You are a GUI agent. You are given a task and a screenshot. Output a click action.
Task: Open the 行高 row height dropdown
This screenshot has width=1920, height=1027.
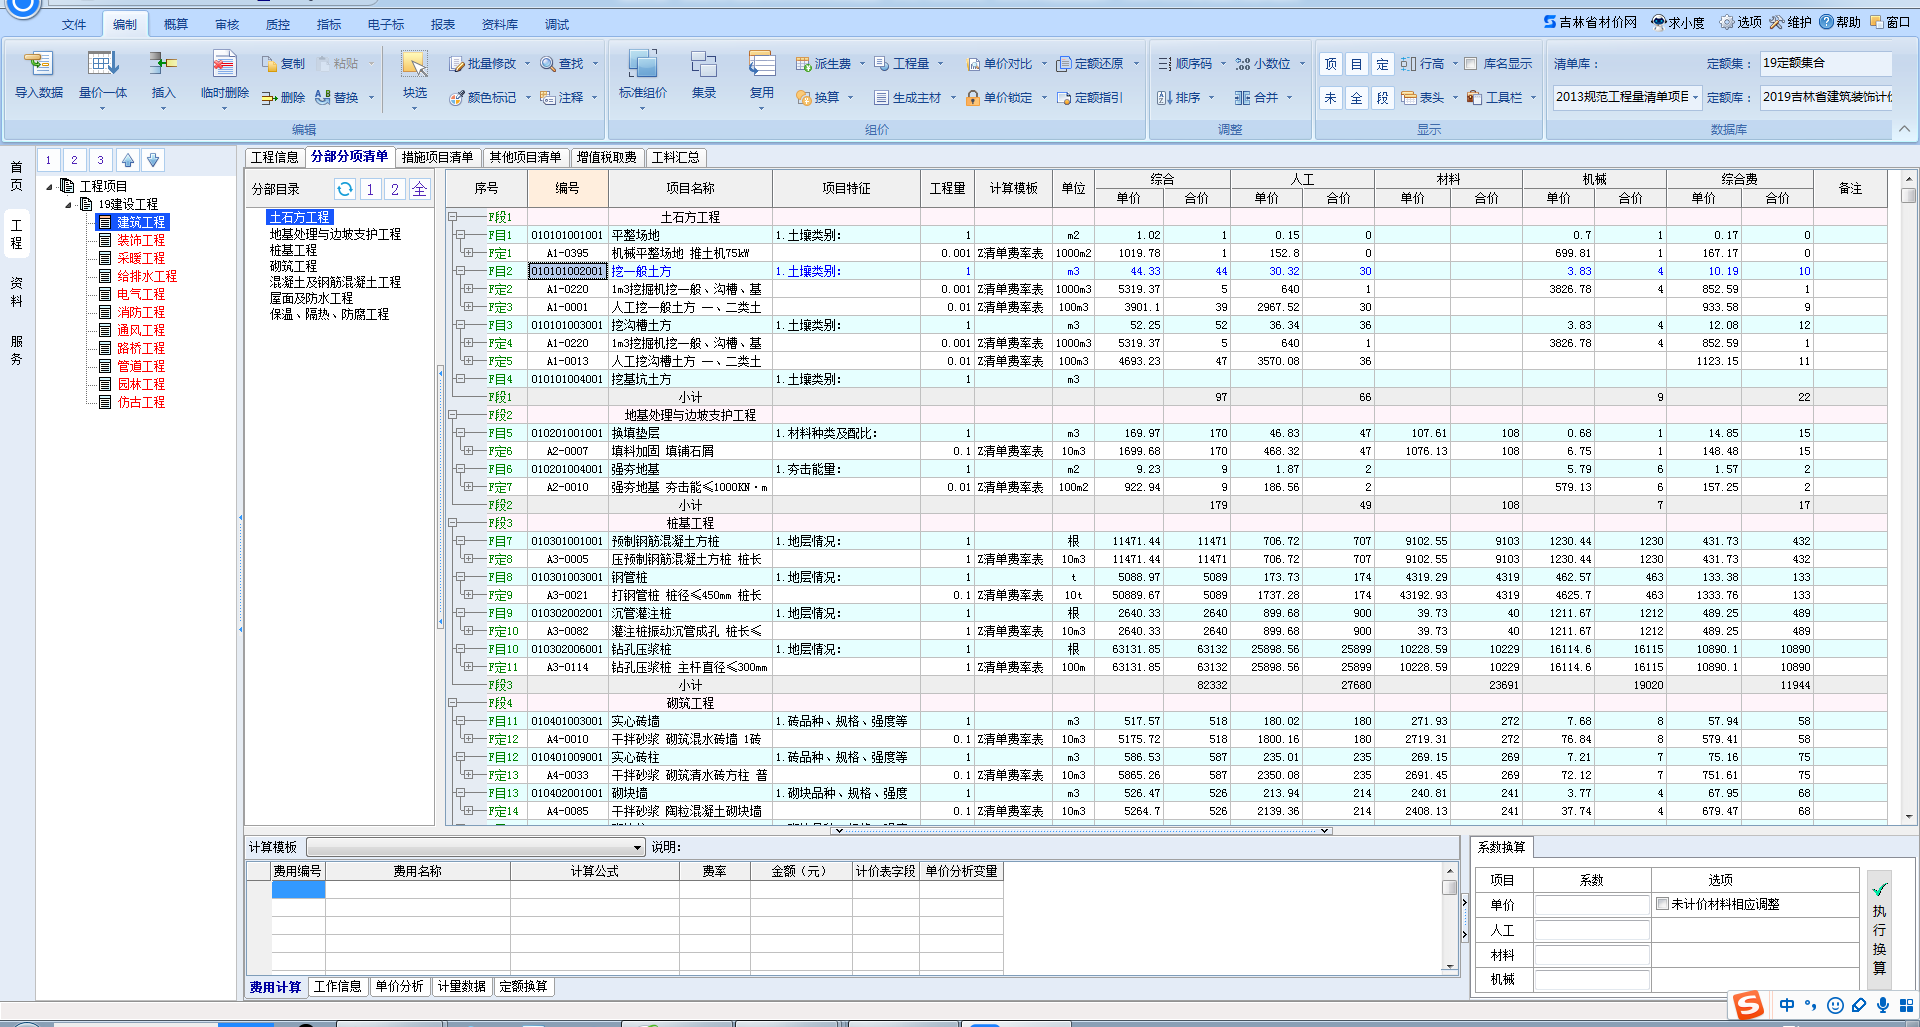[x=1454, y=63]
